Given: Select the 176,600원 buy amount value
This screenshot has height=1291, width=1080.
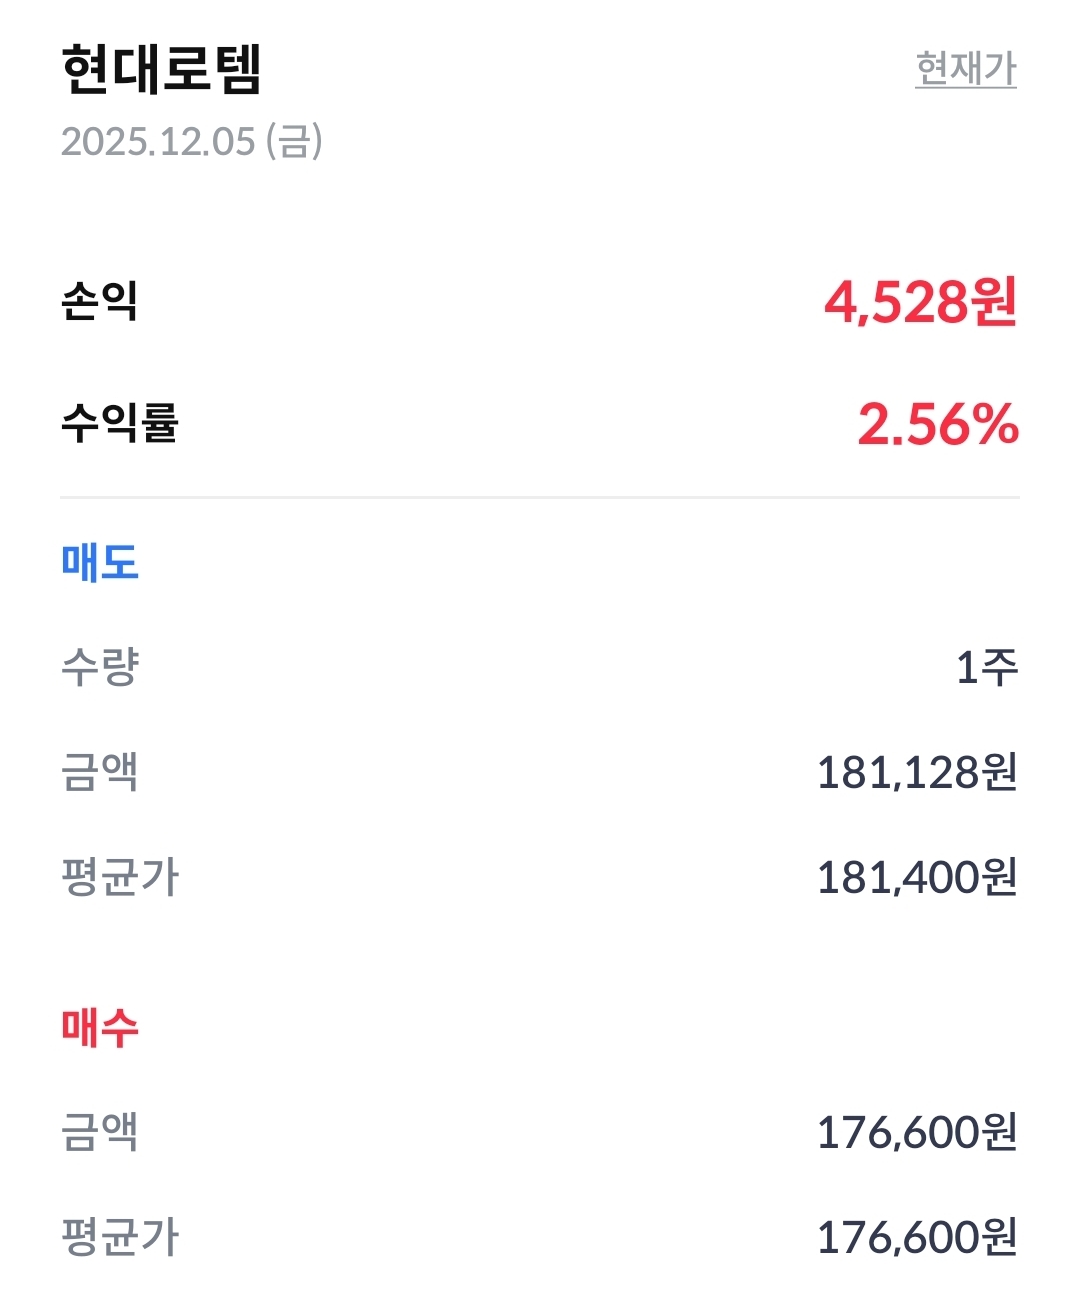Looking at the screenshot, I should 917,1132.
